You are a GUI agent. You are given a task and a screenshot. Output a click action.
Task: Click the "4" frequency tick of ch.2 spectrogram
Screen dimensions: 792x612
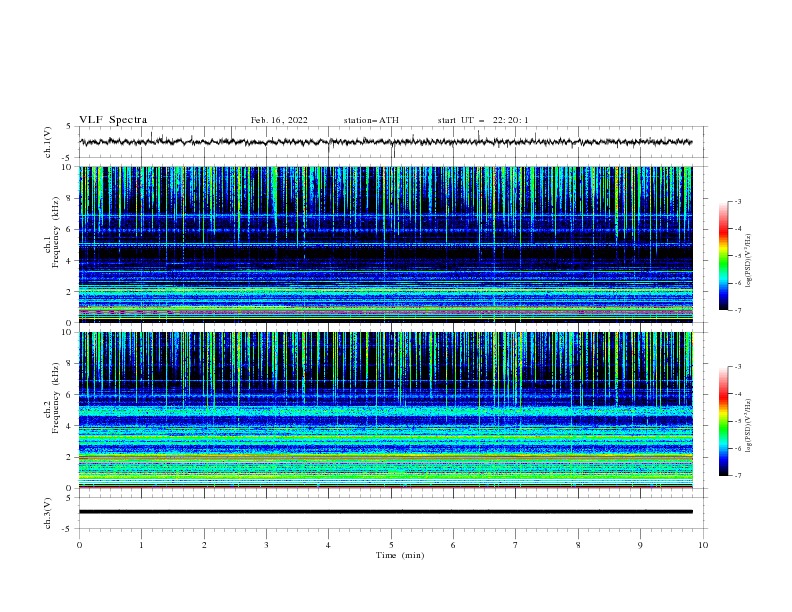(x=69, y=426)
